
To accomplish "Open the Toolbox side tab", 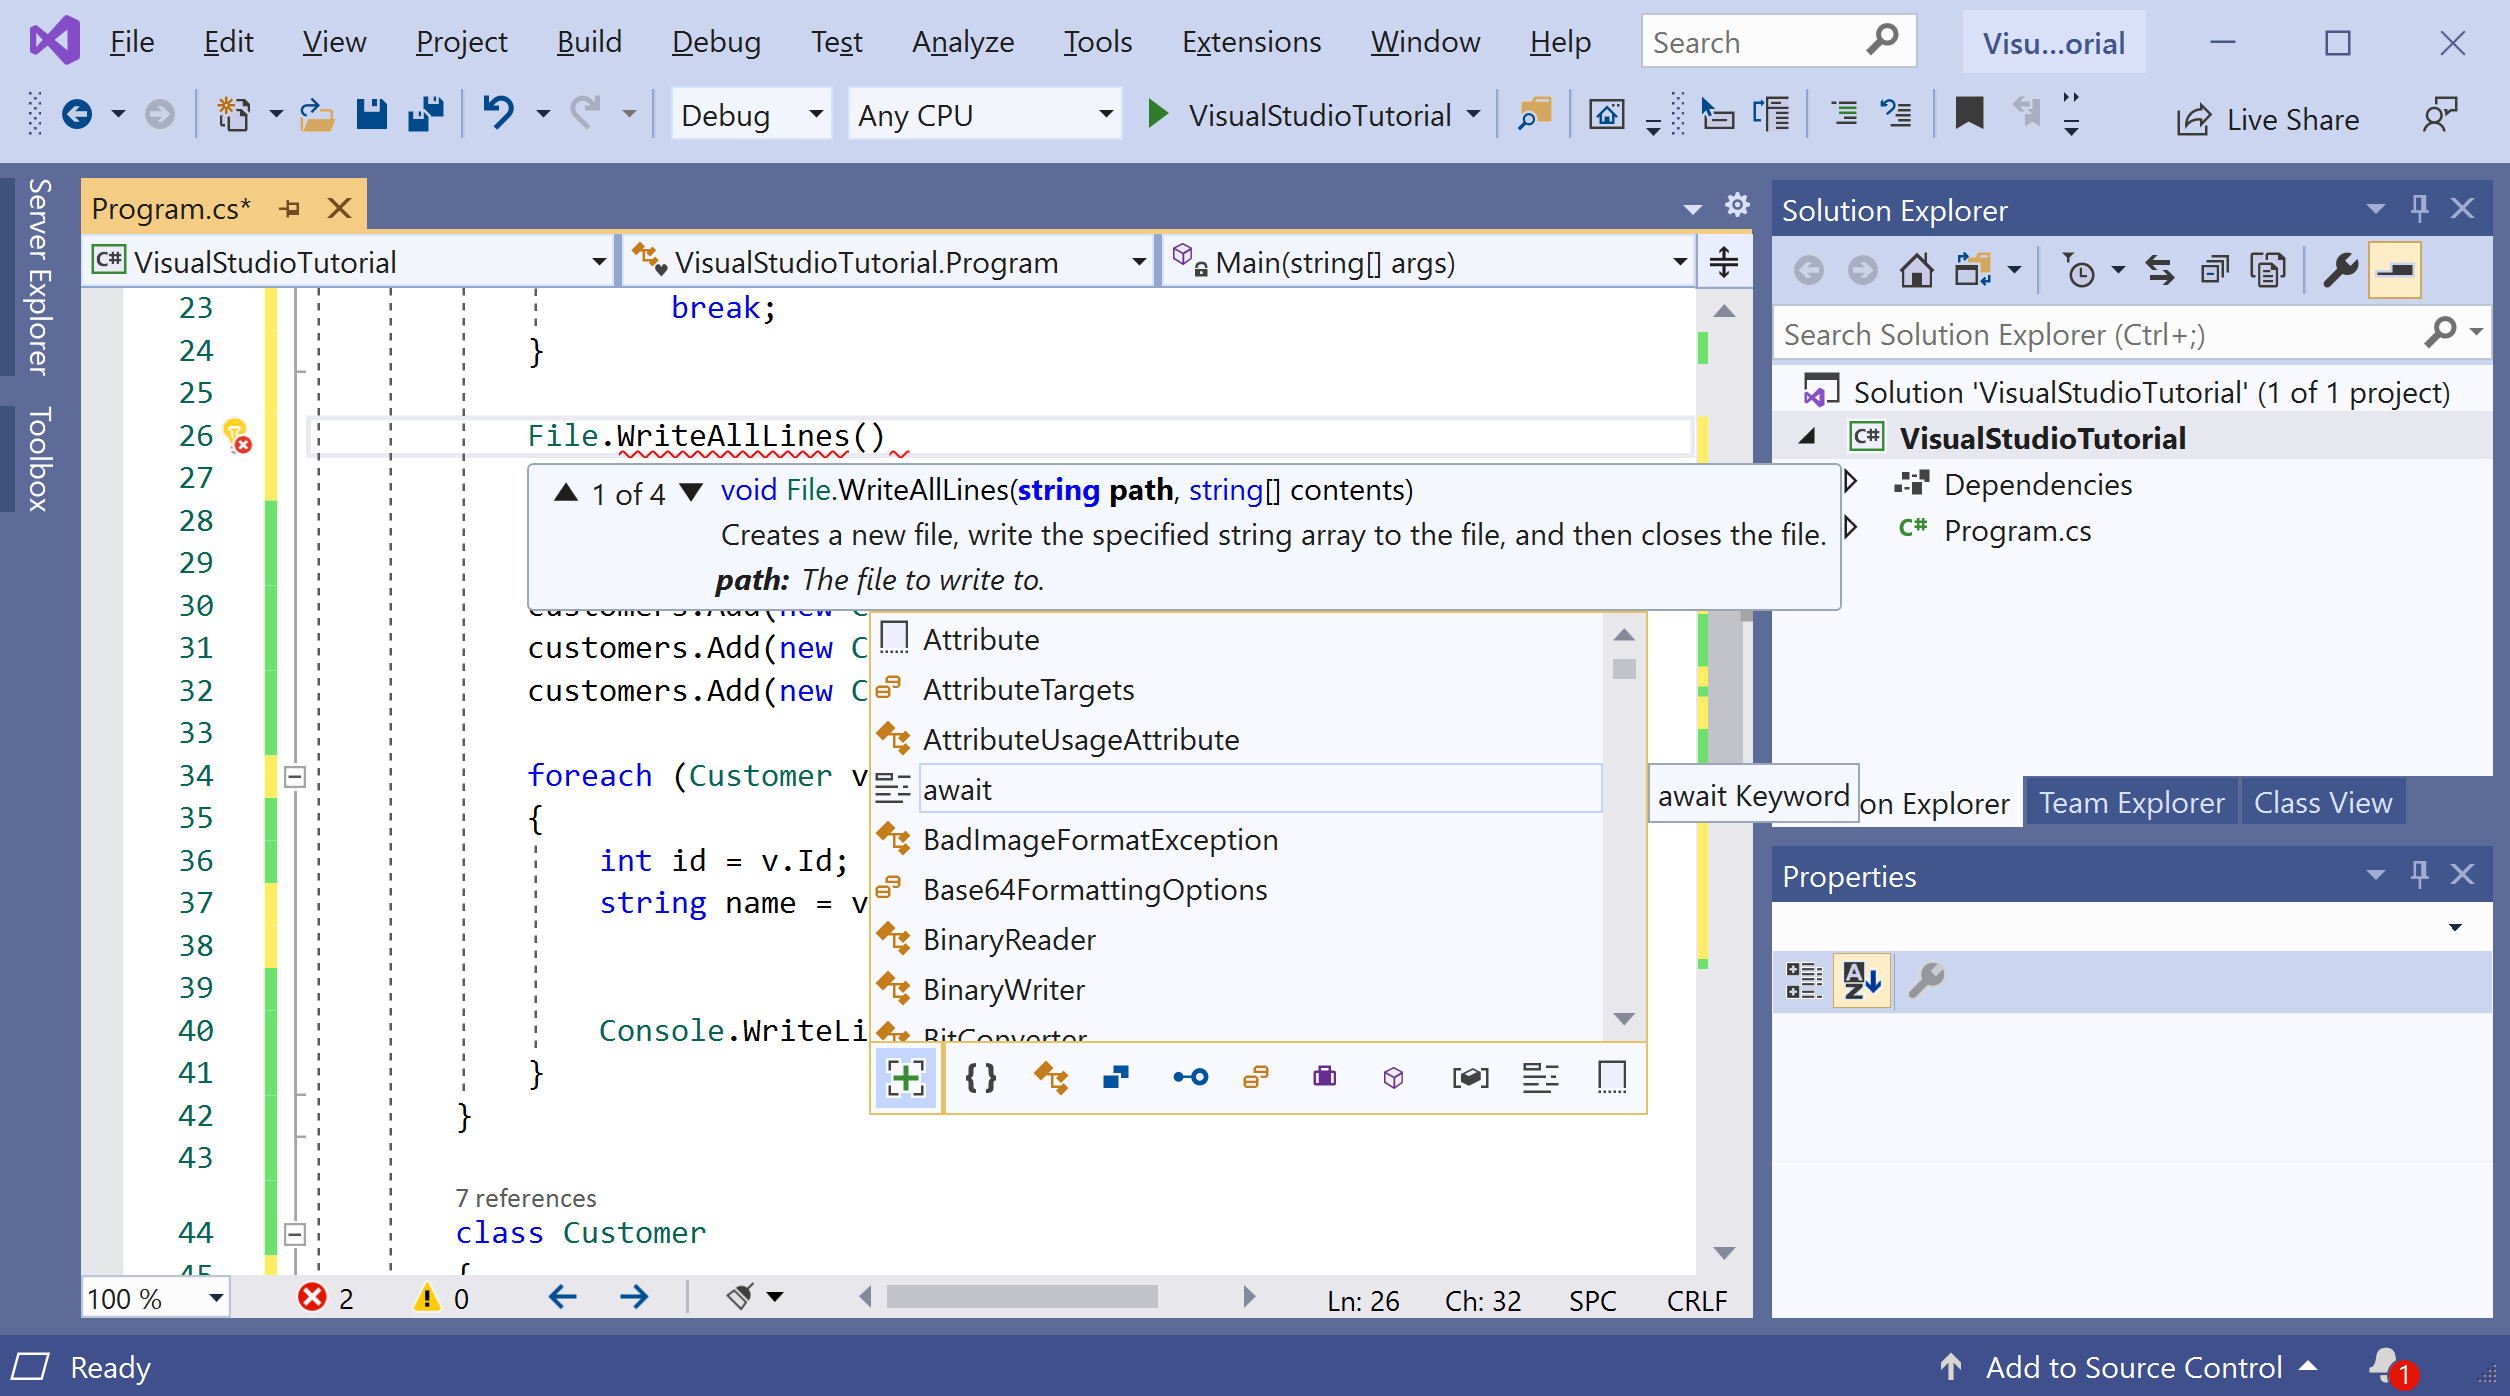I will [38, 459].
